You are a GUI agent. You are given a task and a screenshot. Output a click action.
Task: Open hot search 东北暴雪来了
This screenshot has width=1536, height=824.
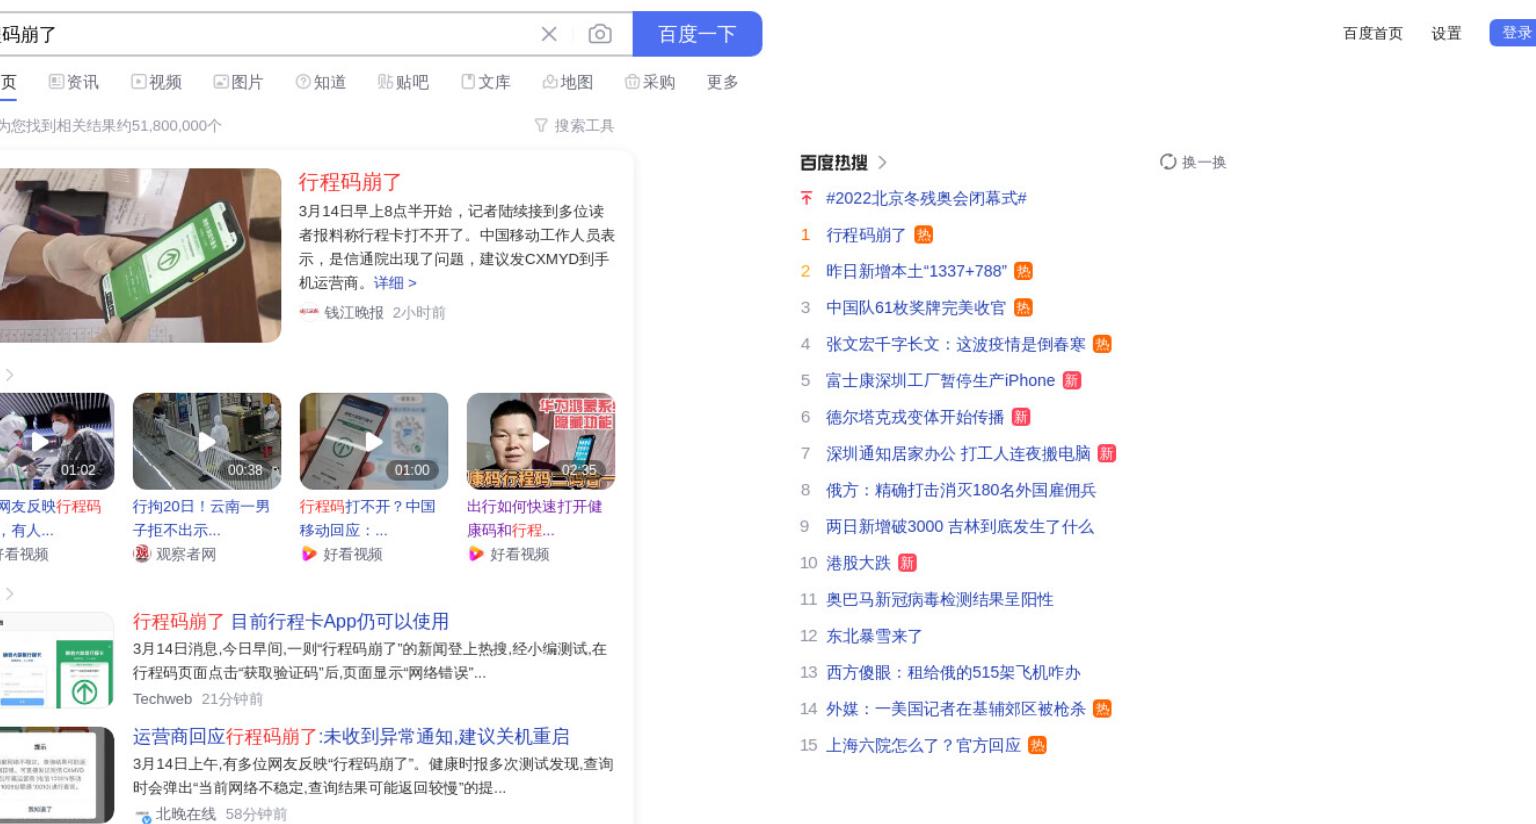pyautogui.click(x=874, y=636)
